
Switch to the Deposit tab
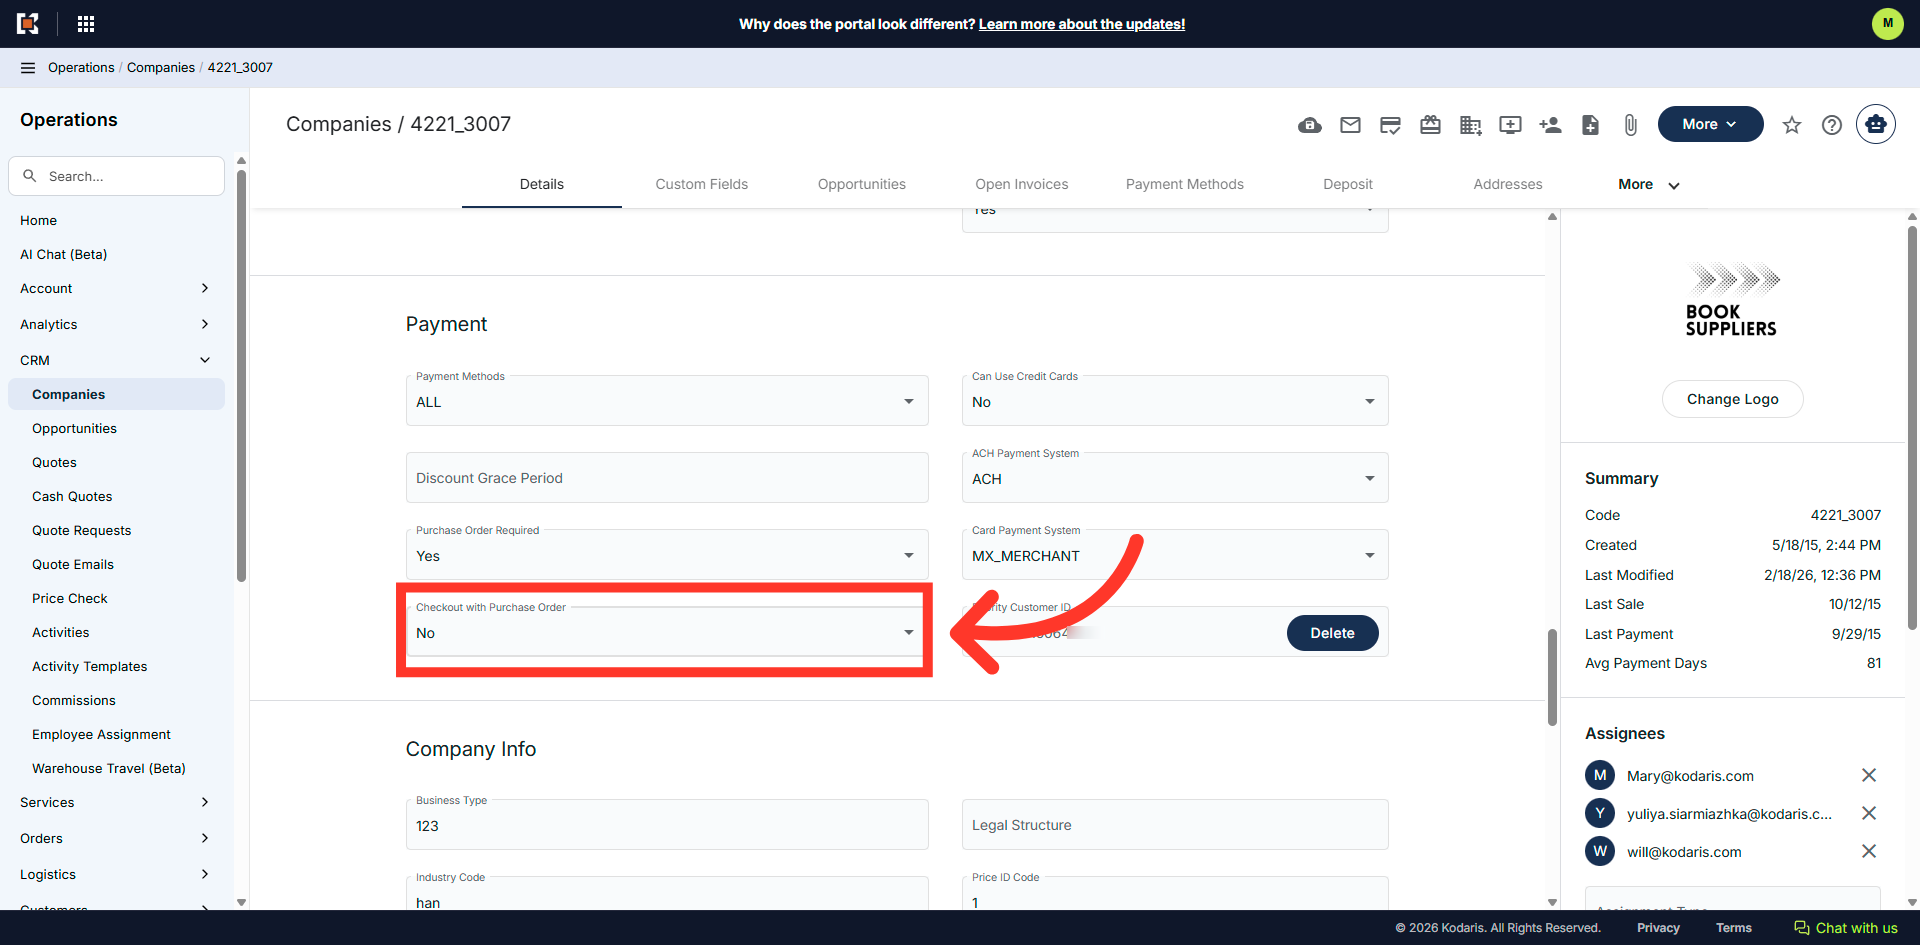coord(1348,184)
